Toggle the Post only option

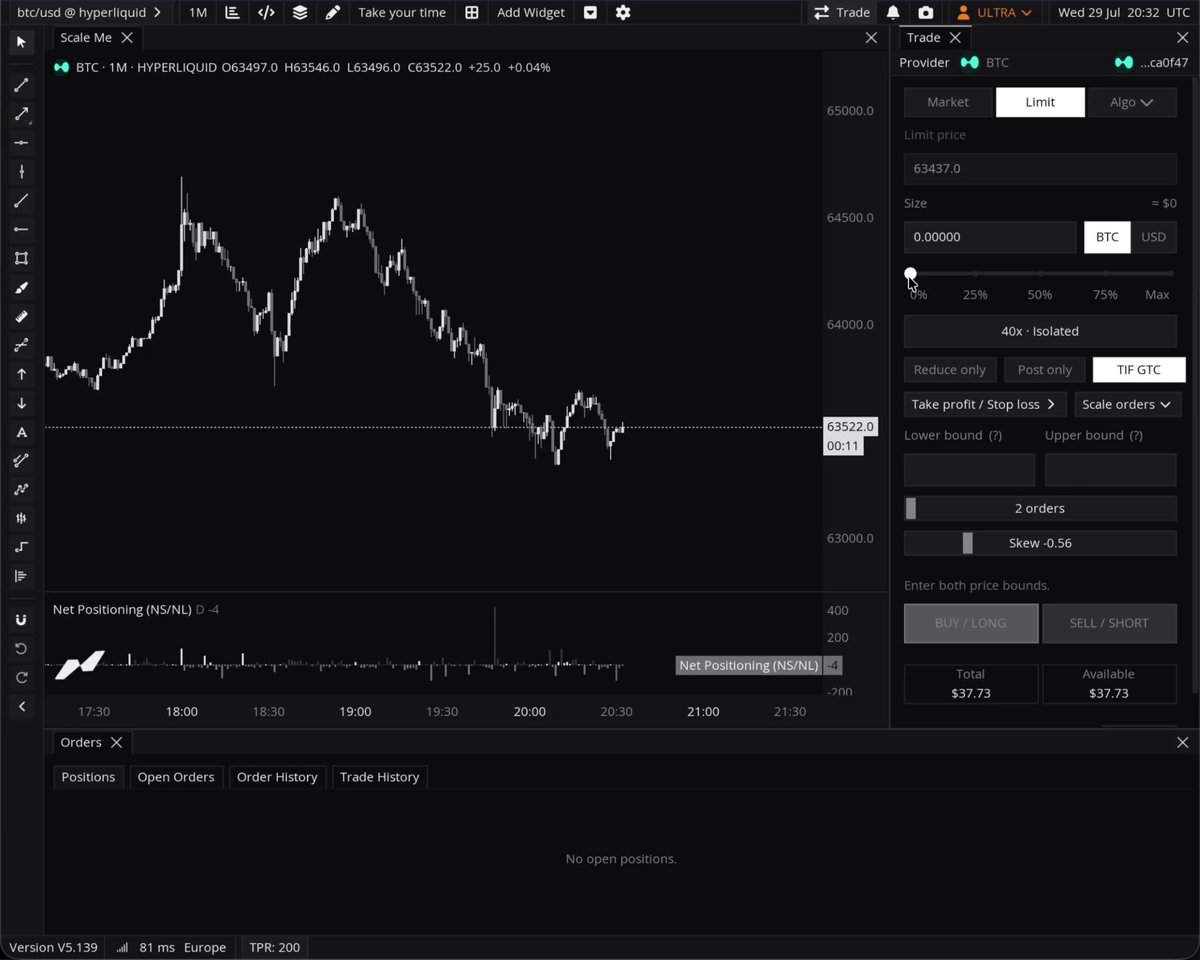[1045, 370]
